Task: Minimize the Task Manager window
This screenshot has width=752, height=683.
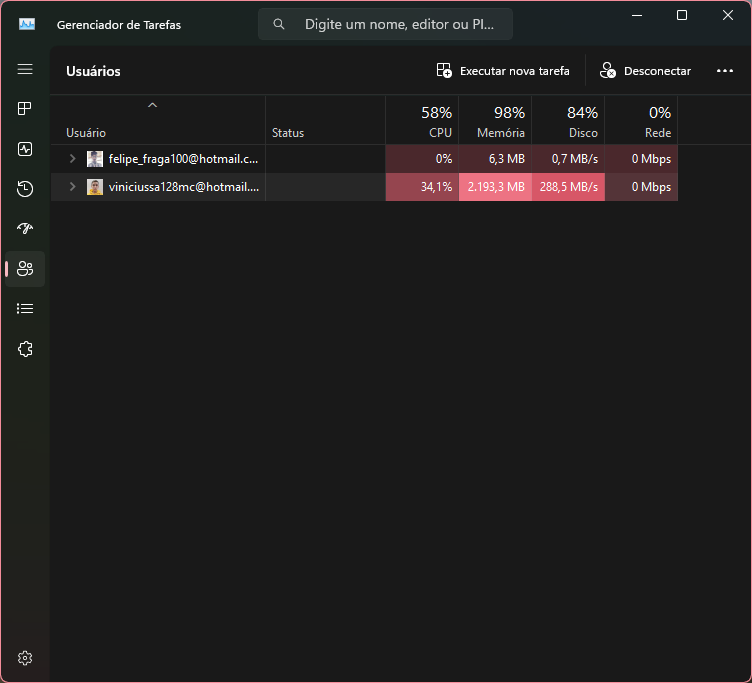Action: [637, 15]
